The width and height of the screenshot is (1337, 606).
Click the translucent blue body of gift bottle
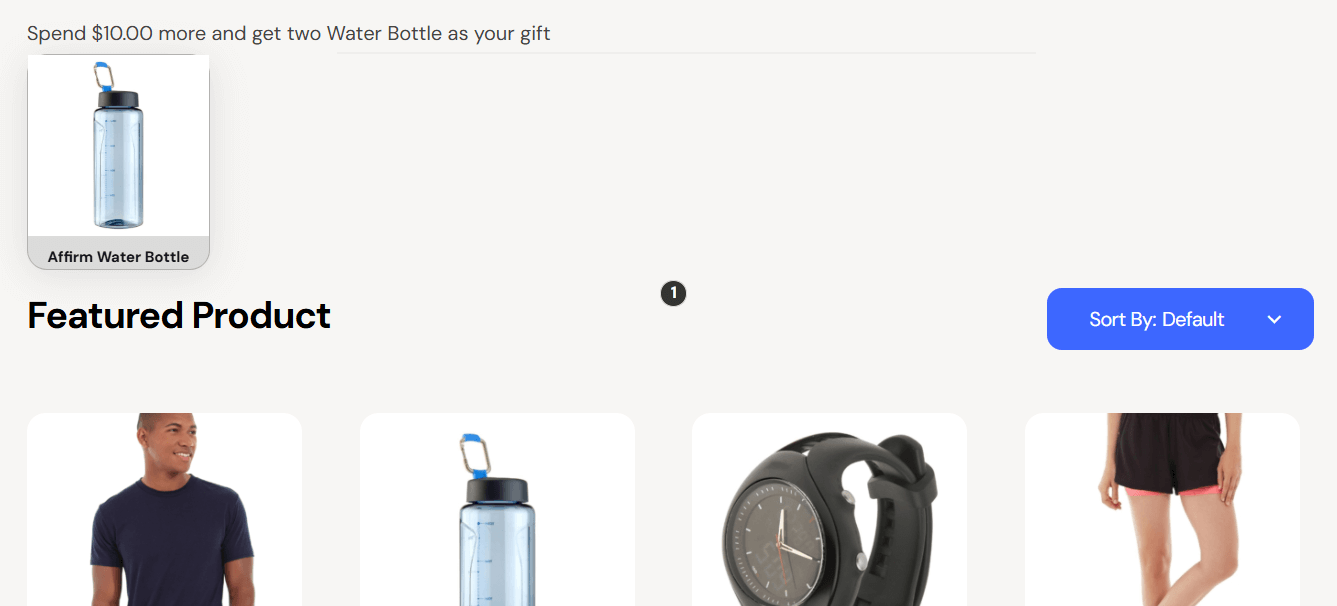point(118,168)
